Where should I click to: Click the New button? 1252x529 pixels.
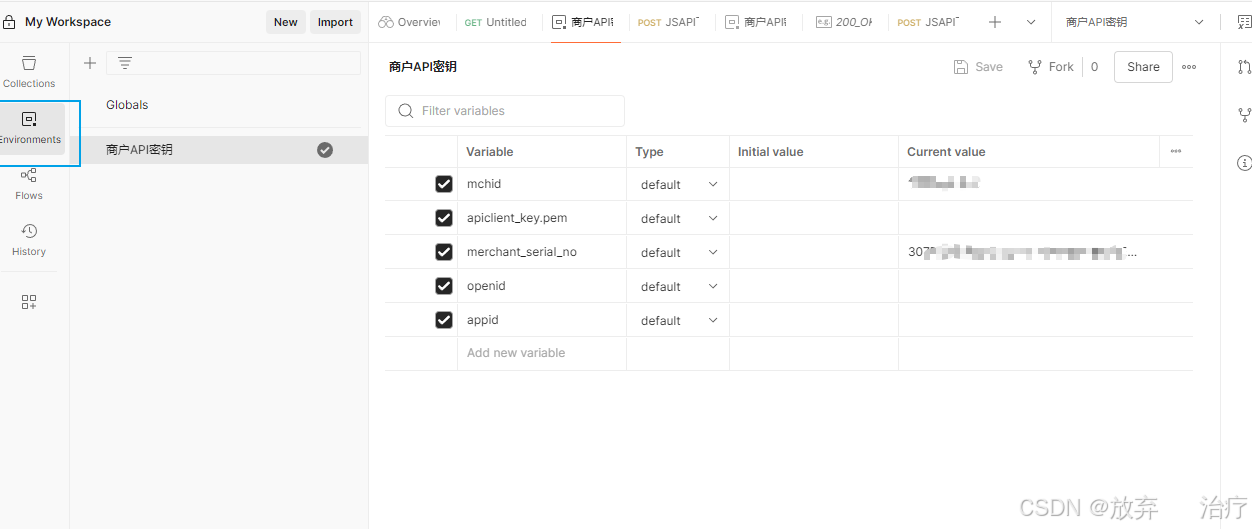tap(286, 22)
